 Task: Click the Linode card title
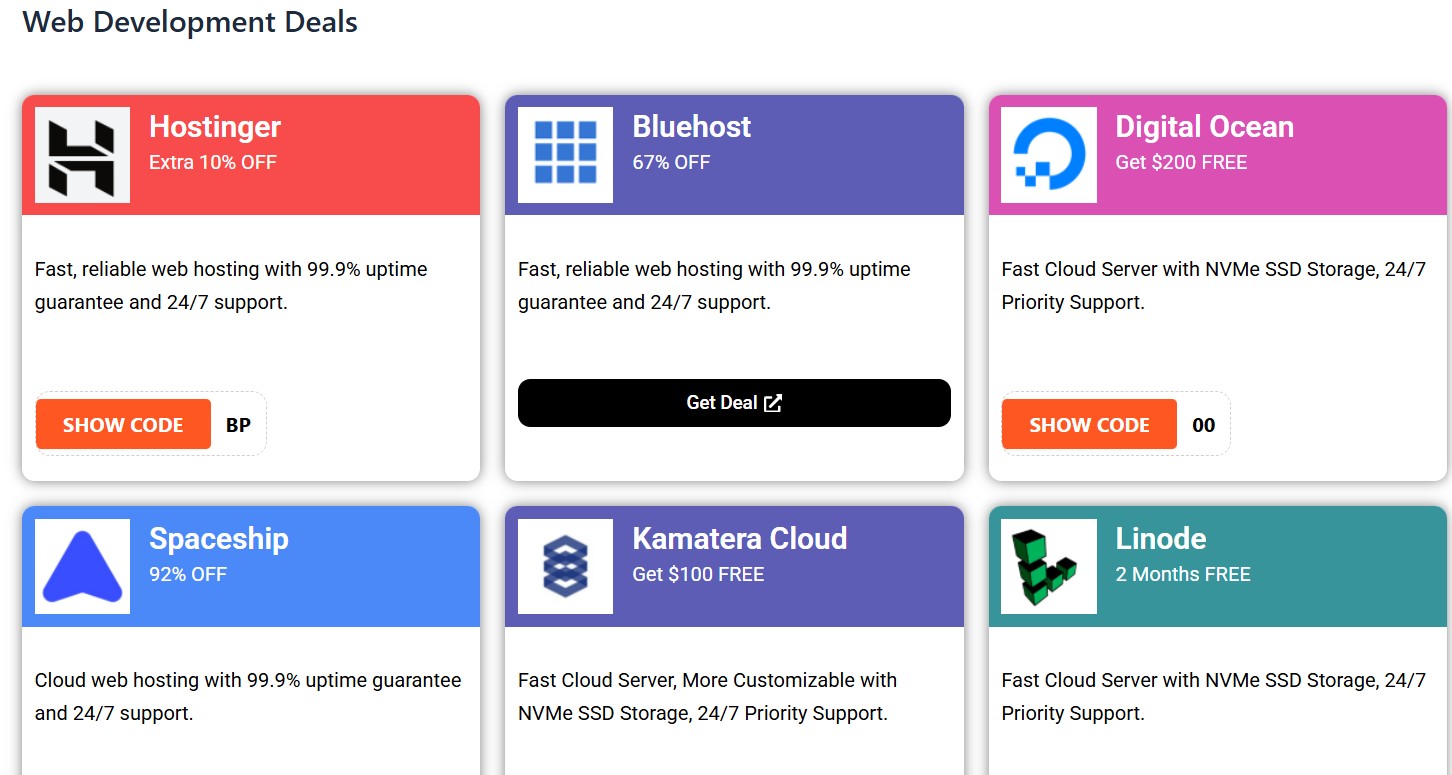(x=1160, y=539)
